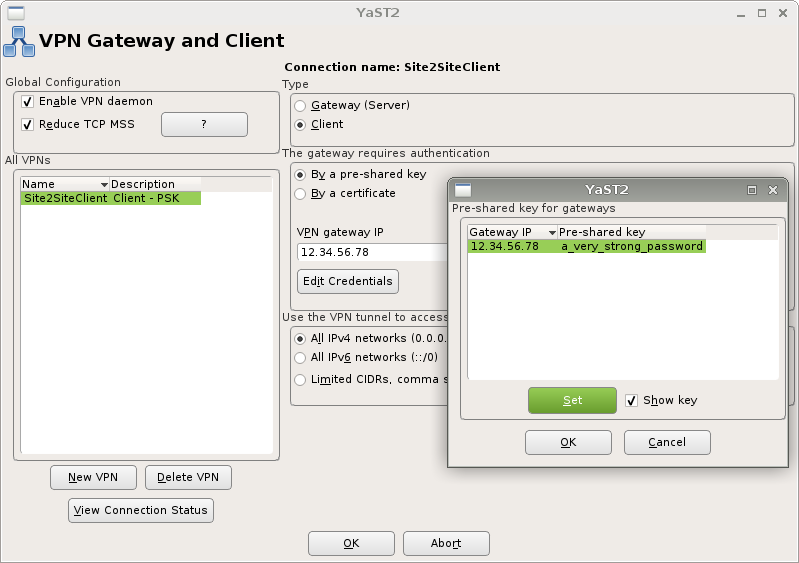Uncheck Reduce TCP MSS option
Viewport: 799px width, 563px height.
pos(28,125)
